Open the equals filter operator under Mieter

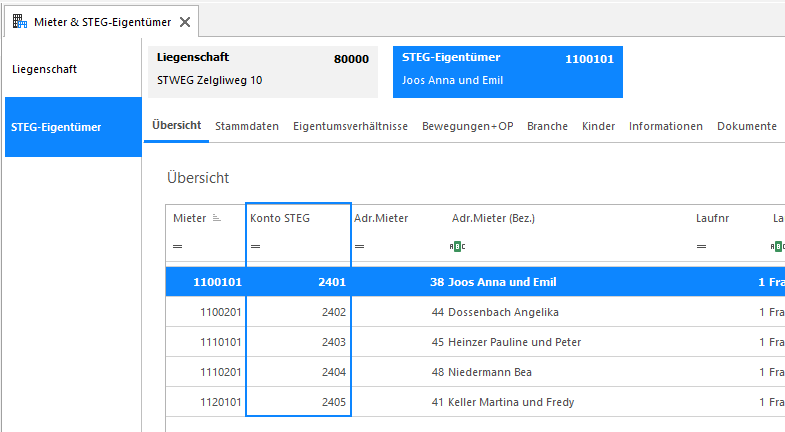click(x=178, y=246)
